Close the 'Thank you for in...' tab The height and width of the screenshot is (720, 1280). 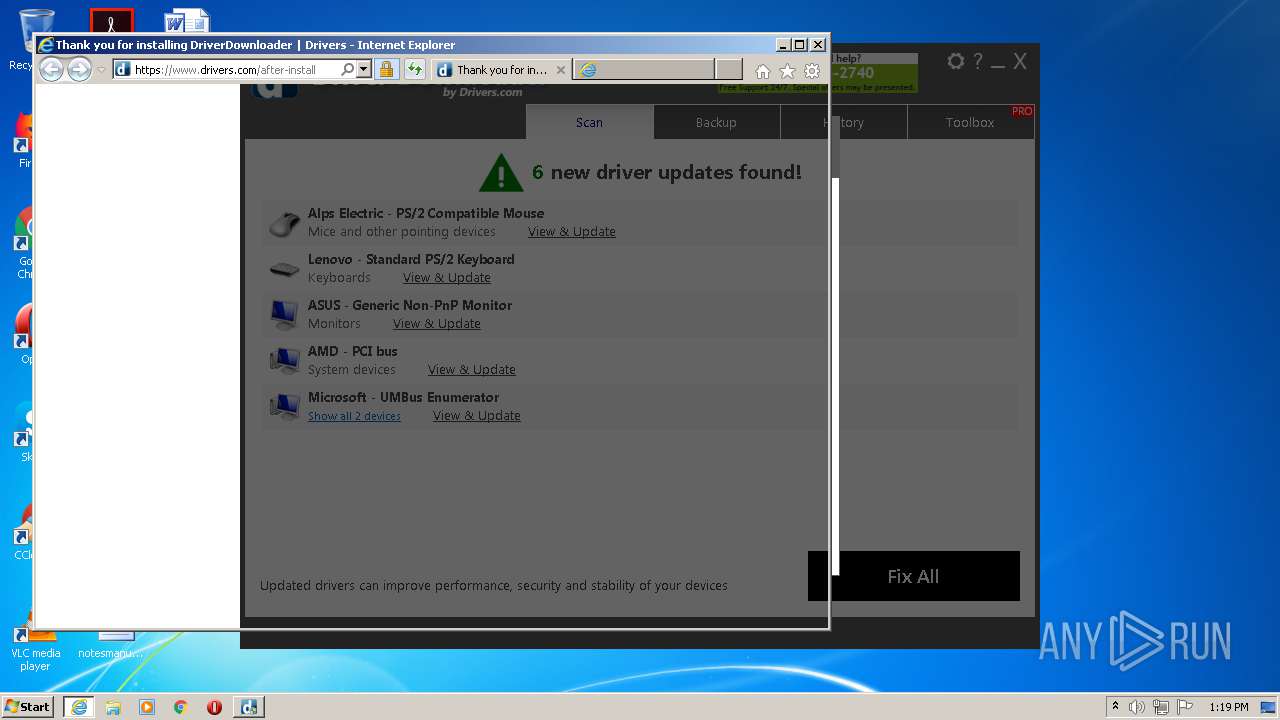point(560,70)
